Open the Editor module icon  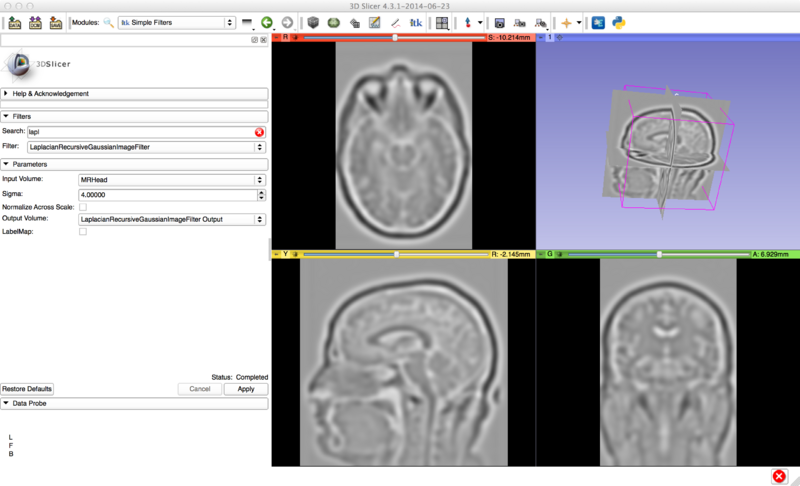click(374, 22)
